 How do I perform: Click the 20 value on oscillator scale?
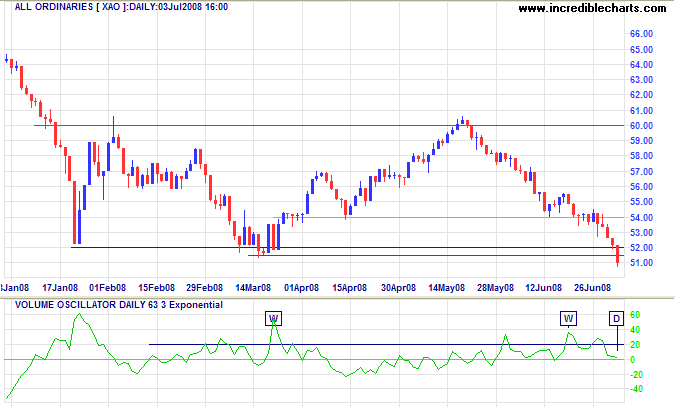[x=635, y=345]
